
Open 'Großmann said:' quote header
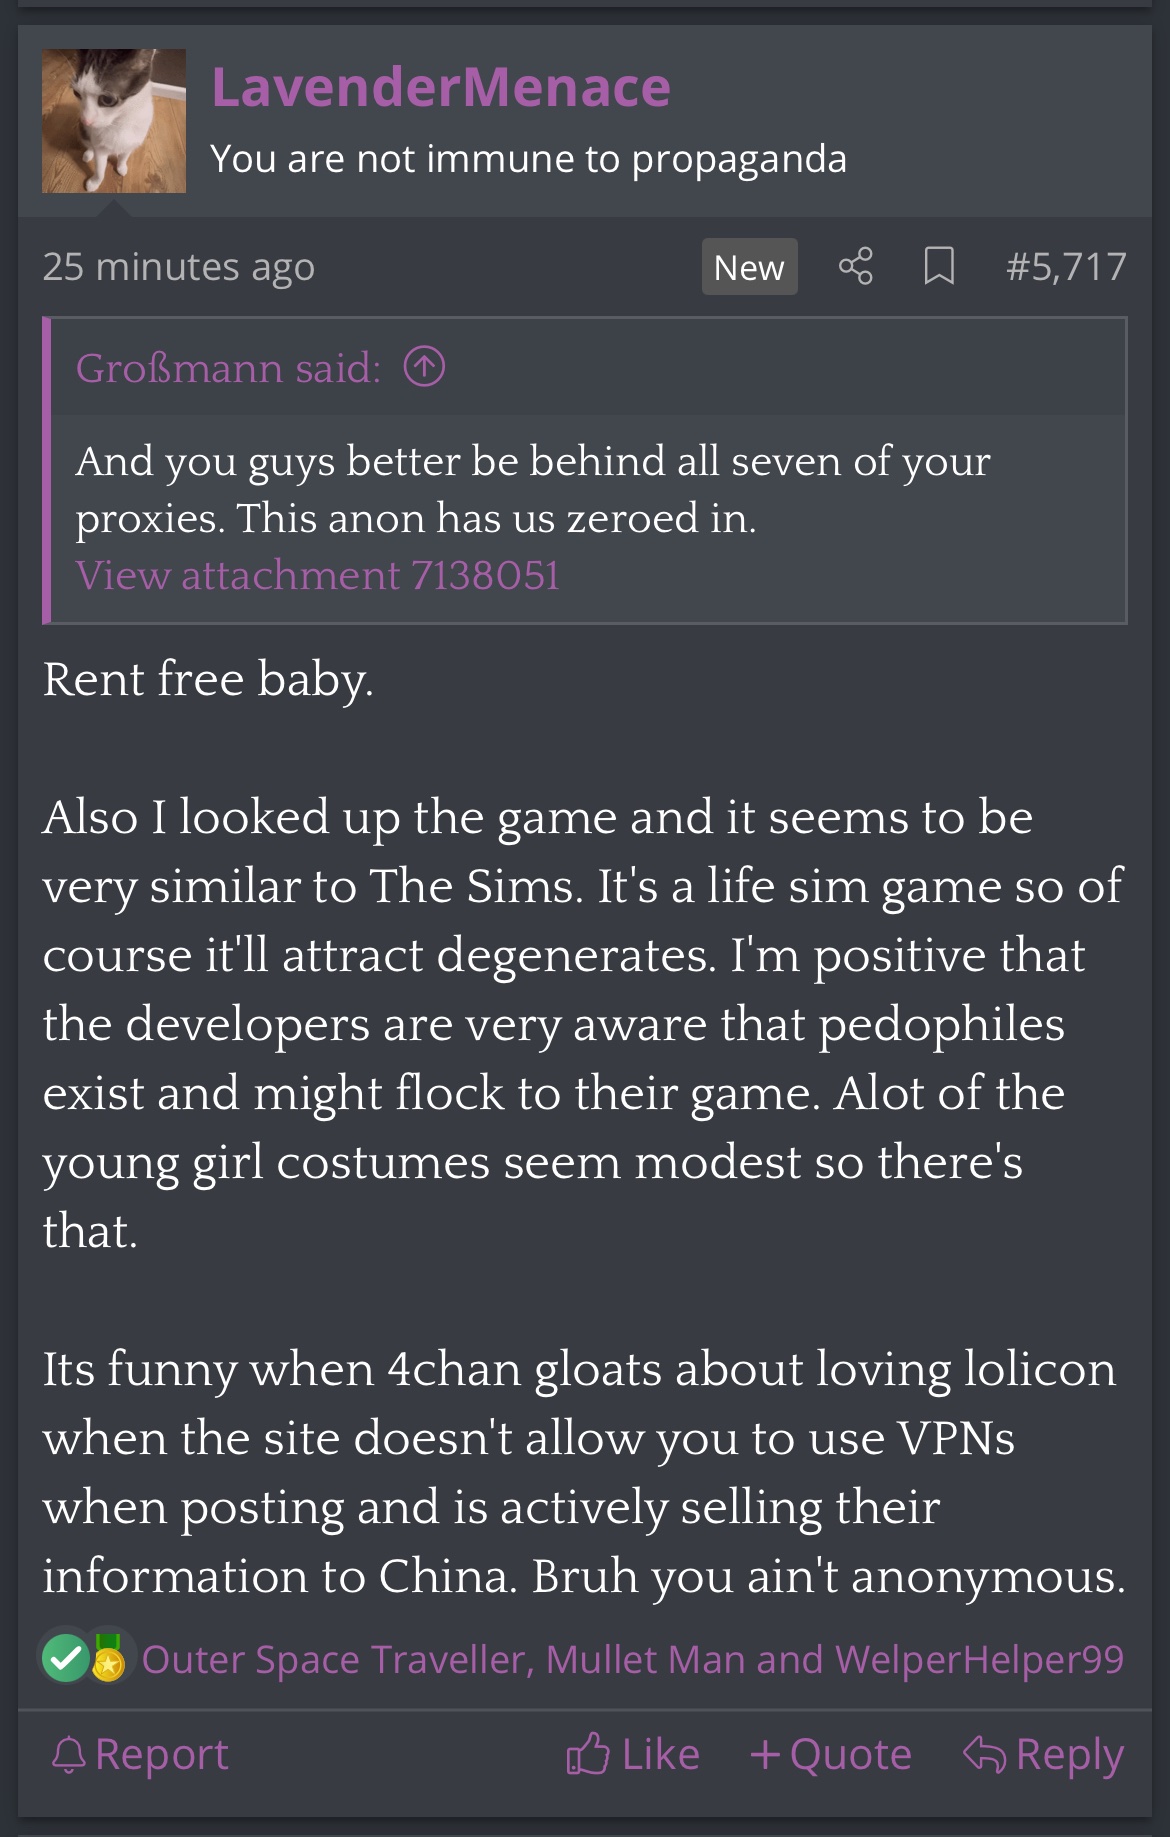228,368
